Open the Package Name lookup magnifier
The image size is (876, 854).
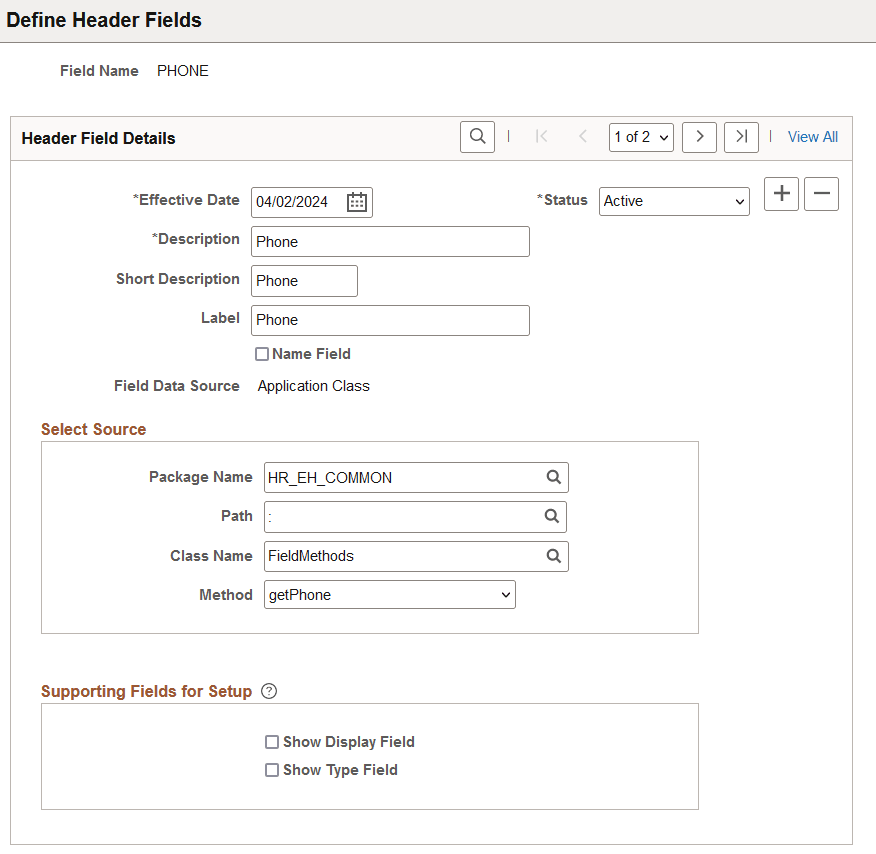pyautogui.click(x=554, y=477)
